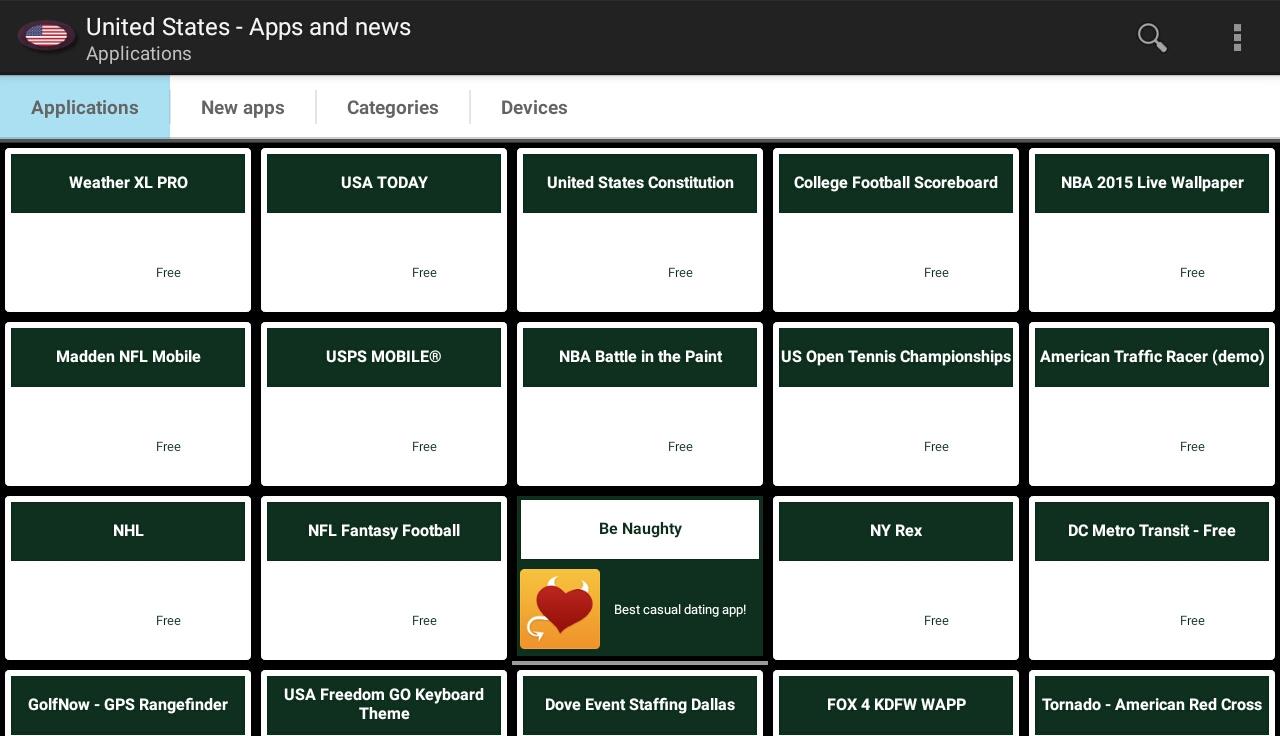This screenshot has width=1280, height=736.
Task: Choose USA Freedom GO Keyboard Theme
Action: (384, 704)
